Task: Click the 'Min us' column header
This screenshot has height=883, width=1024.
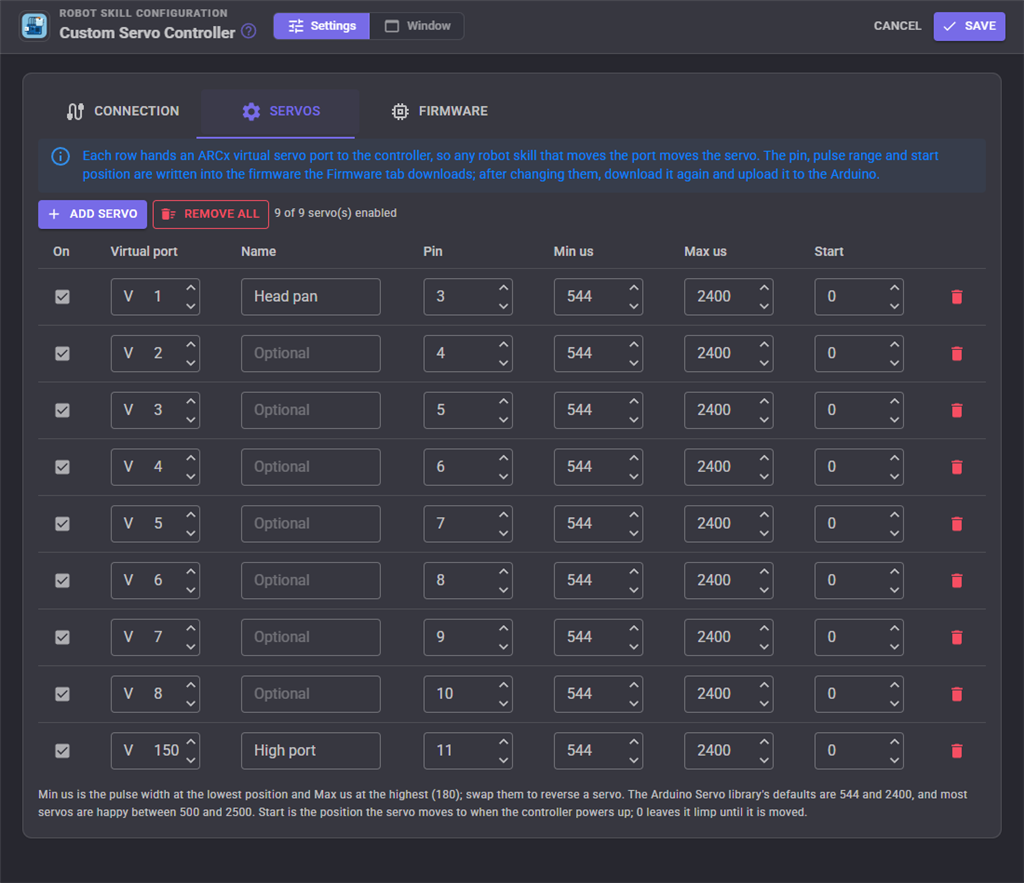Action: (x=573, y=252)
